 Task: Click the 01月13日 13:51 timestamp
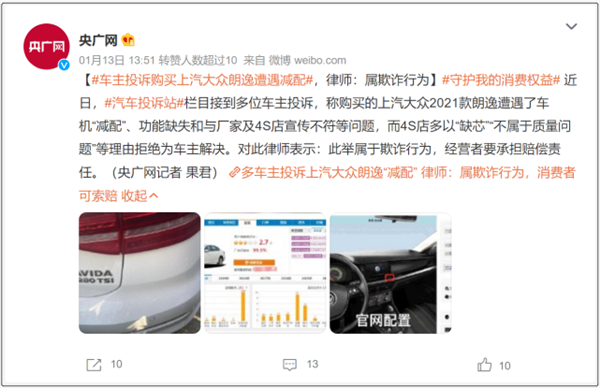click(x=117, y=60)
